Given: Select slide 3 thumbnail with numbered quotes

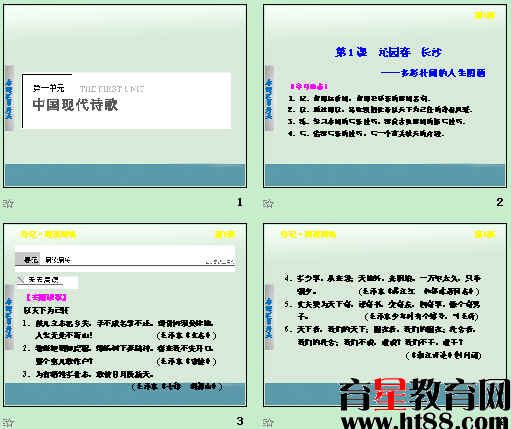Looking at the screenshot, I should click(125, 315).
